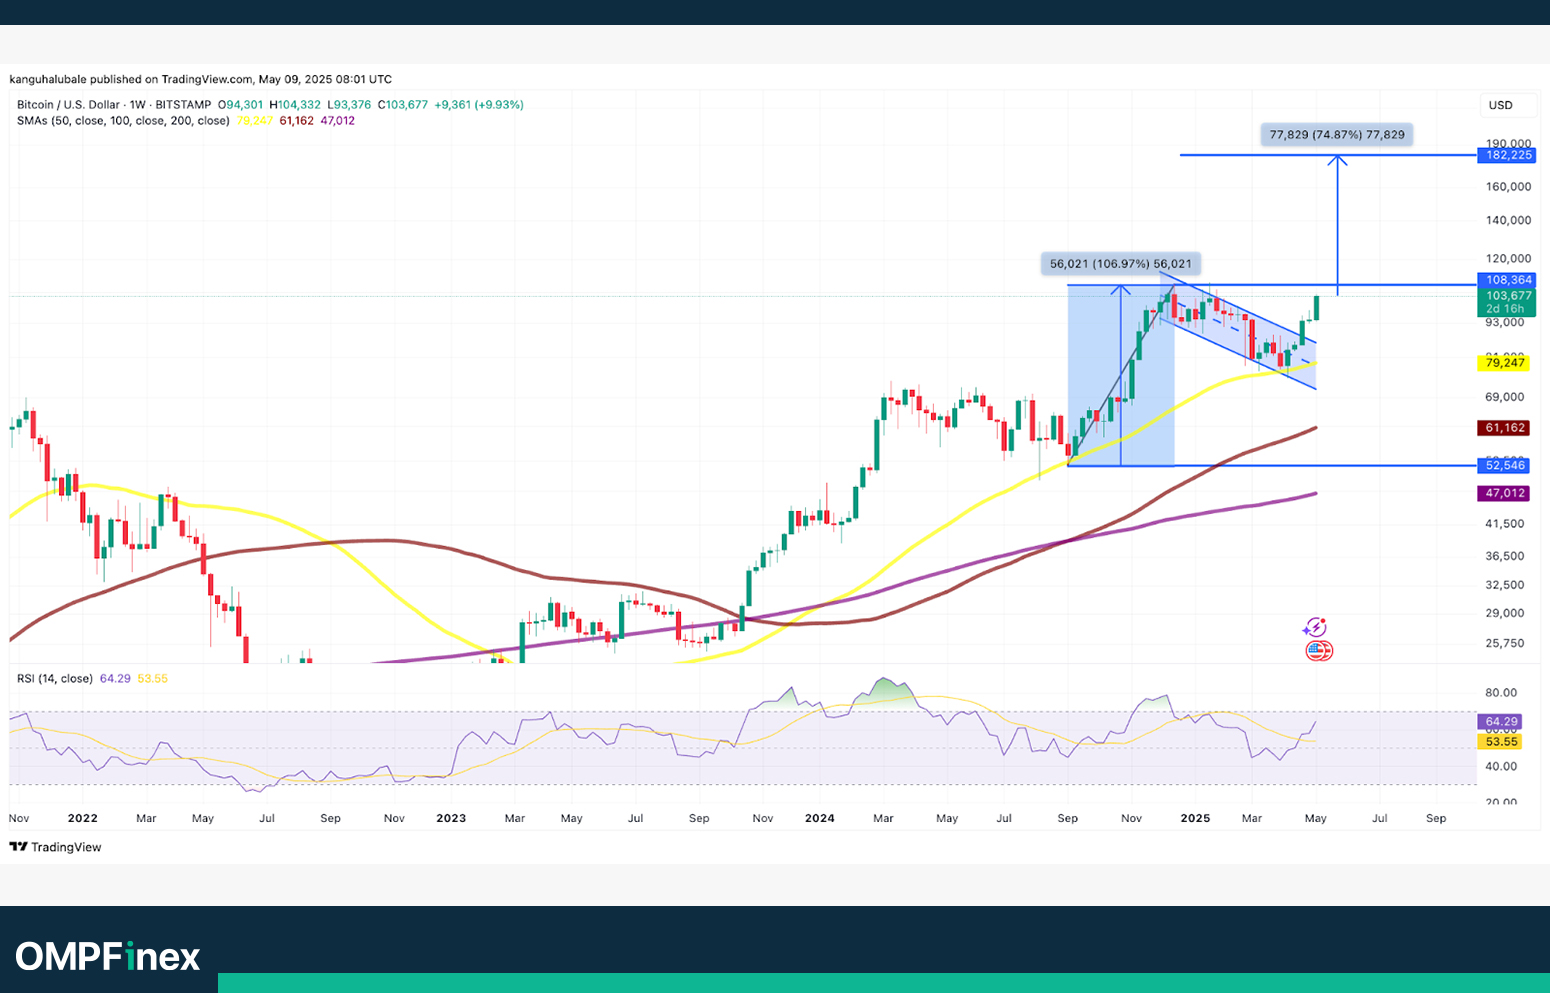Click the 56,021 (106.97%) measurement label
1550x993 pixels.
tap(1121, 264)
